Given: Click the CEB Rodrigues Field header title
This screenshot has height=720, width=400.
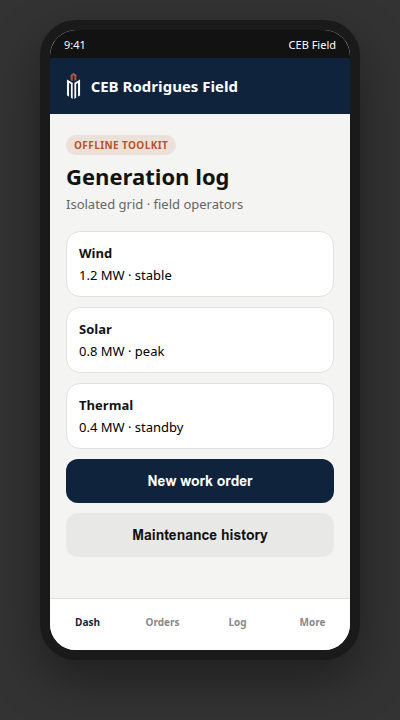Looking at the screenshot, I should (164, 87).
